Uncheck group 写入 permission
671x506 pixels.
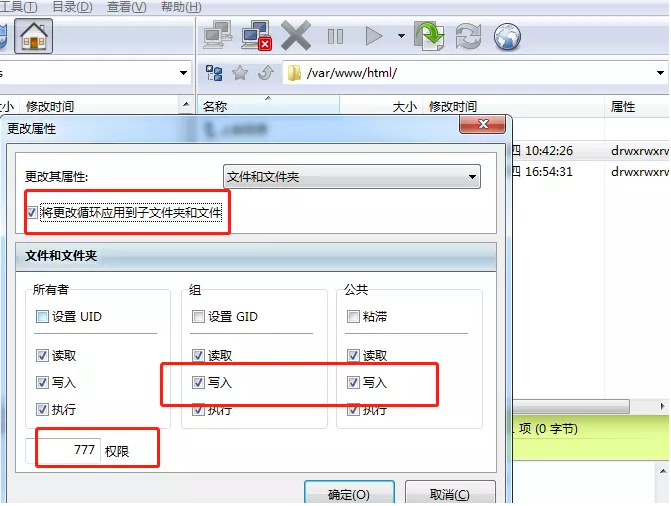coord(198,382)
